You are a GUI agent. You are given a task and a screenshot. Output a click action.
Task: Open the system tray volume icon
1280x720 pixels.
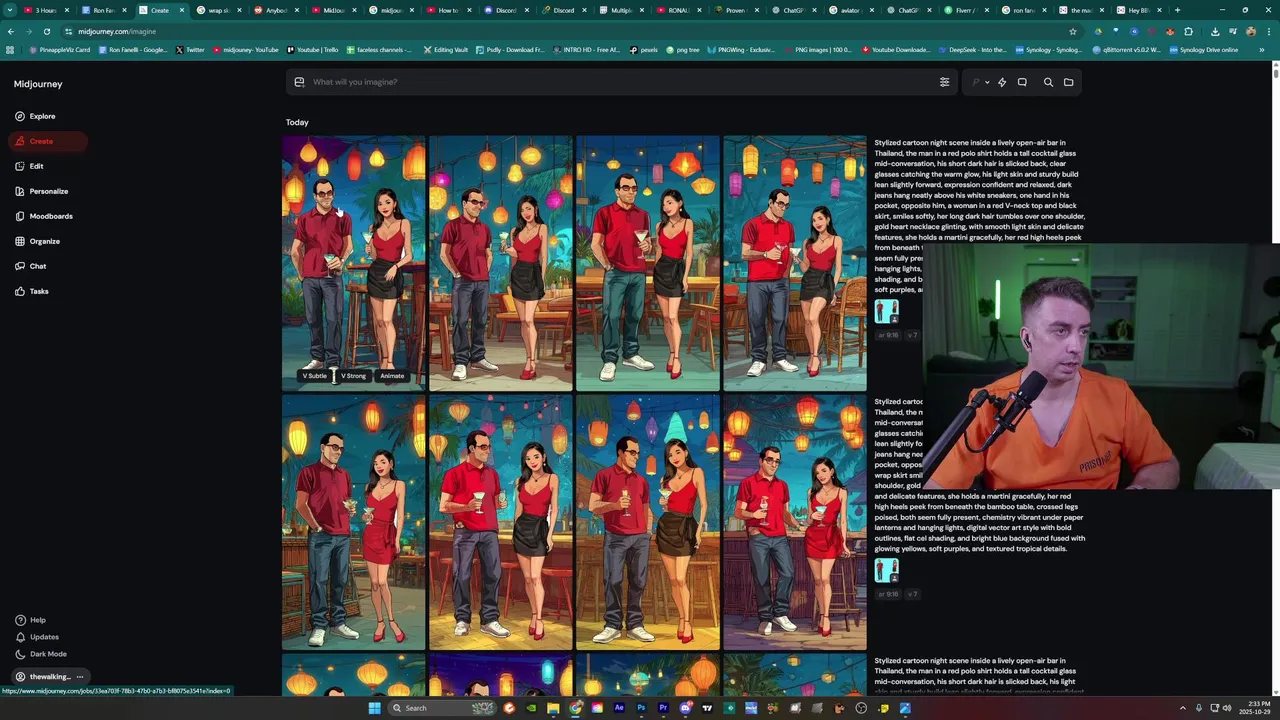pyautogui.click(x=1226, y=708)
